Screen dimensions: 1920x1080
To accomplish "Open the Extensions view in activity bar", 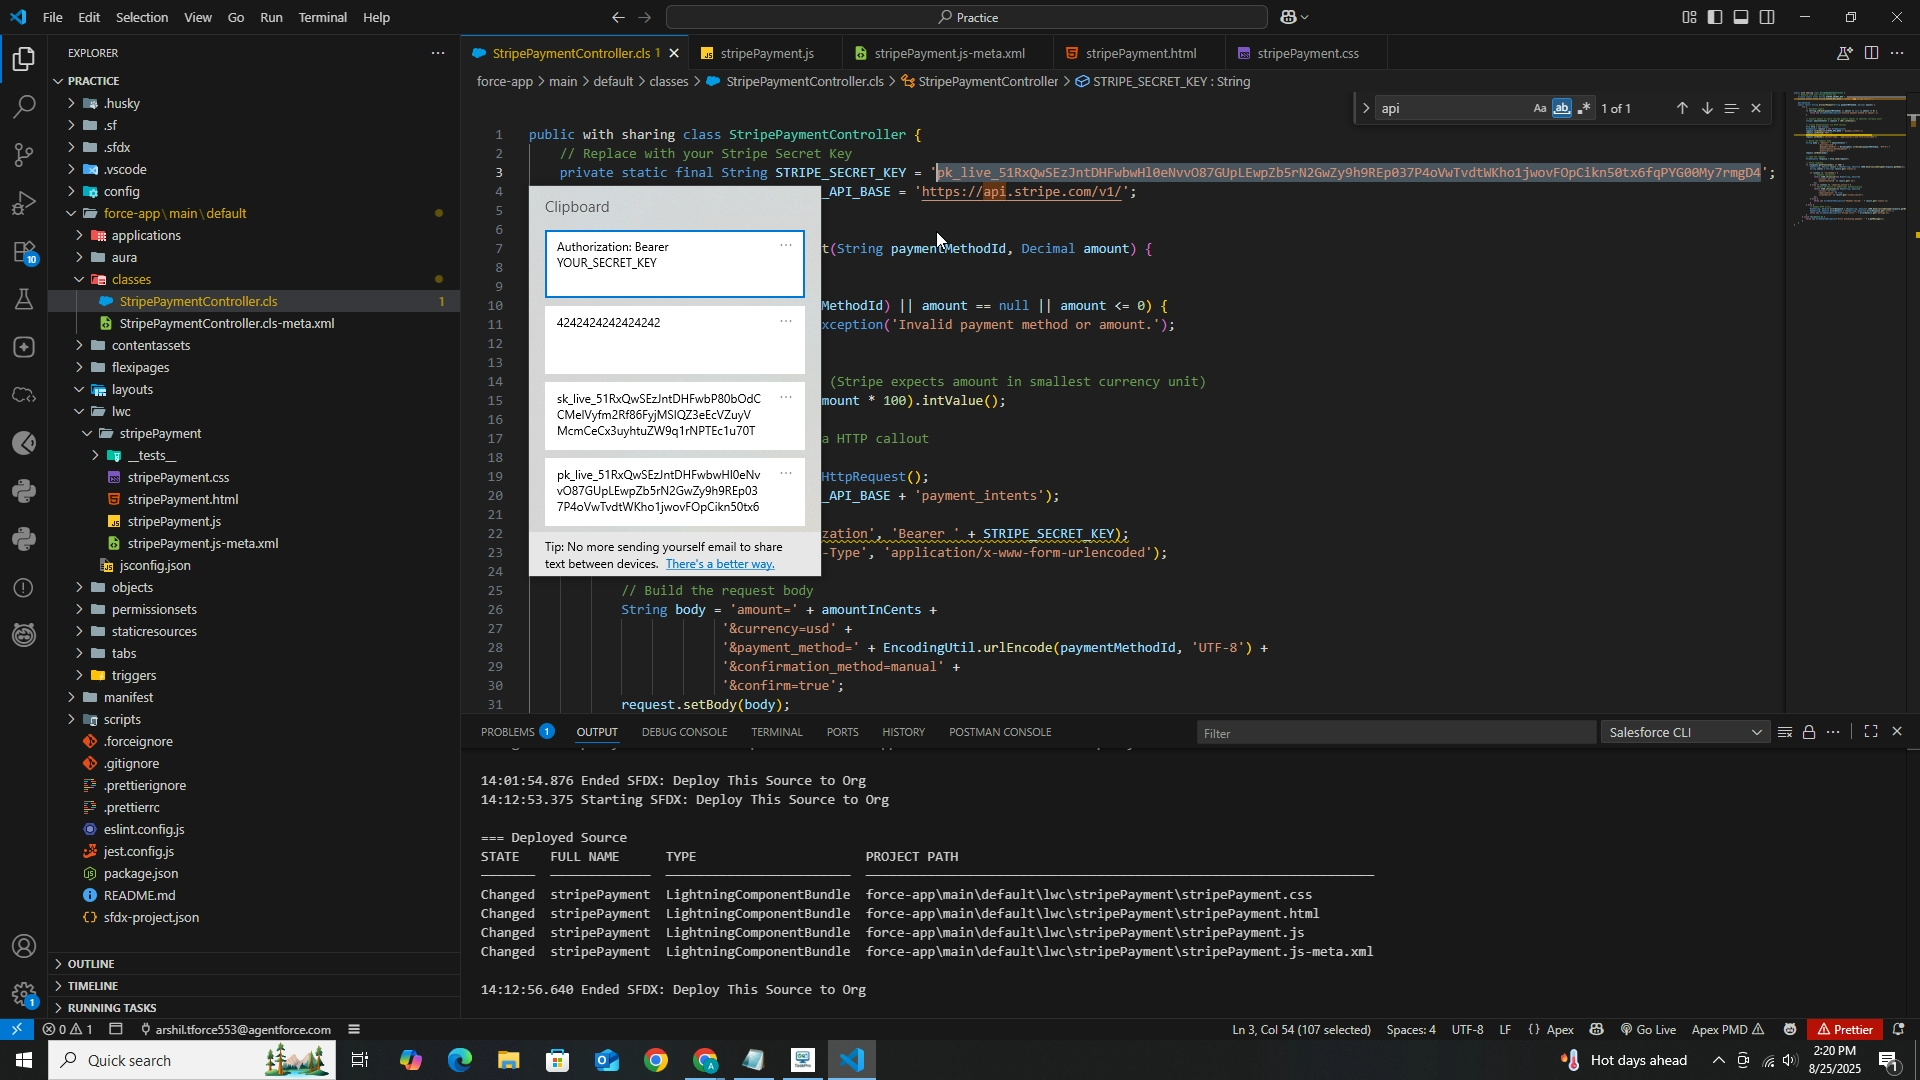I will 24,253.
